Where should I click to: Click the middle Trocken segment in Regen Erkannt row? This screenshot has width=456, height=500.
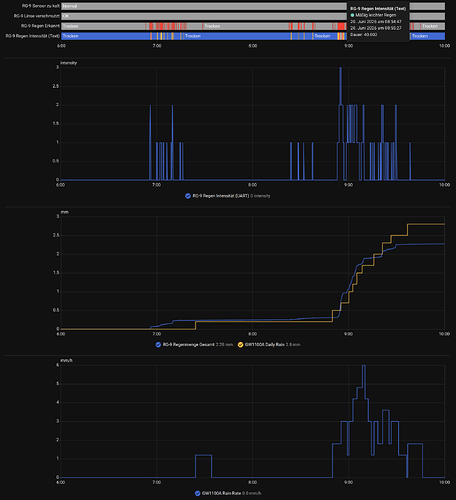pos(246,26)
